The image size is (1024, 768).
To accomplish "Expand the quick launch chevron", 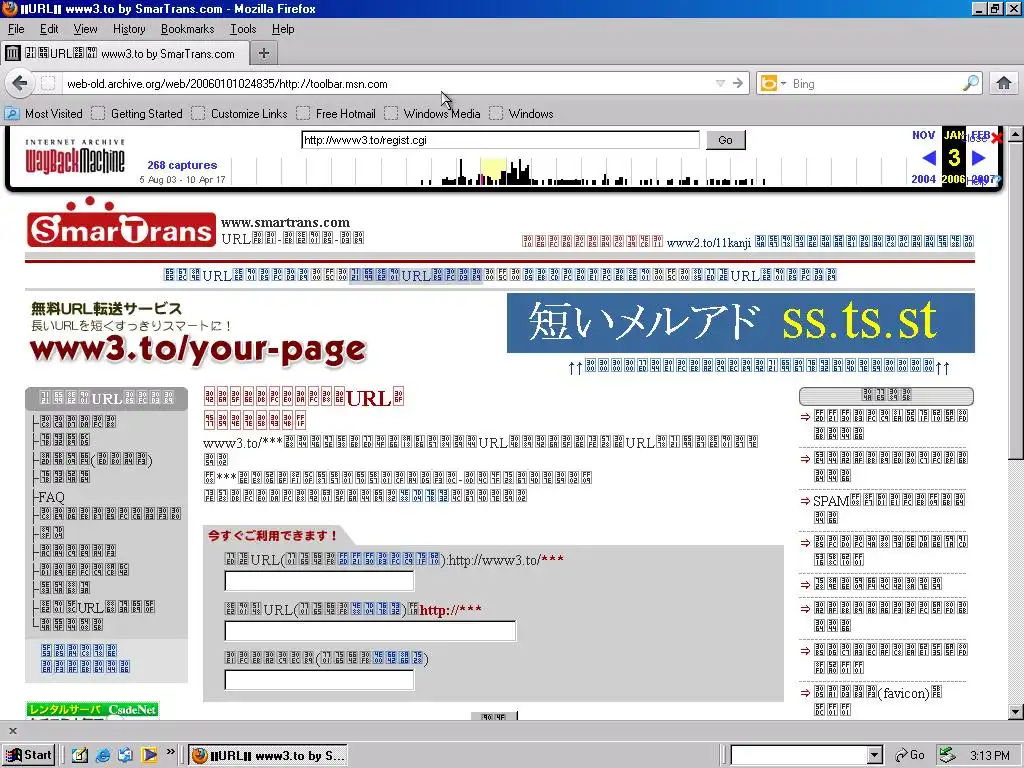I will pos(170,752).
